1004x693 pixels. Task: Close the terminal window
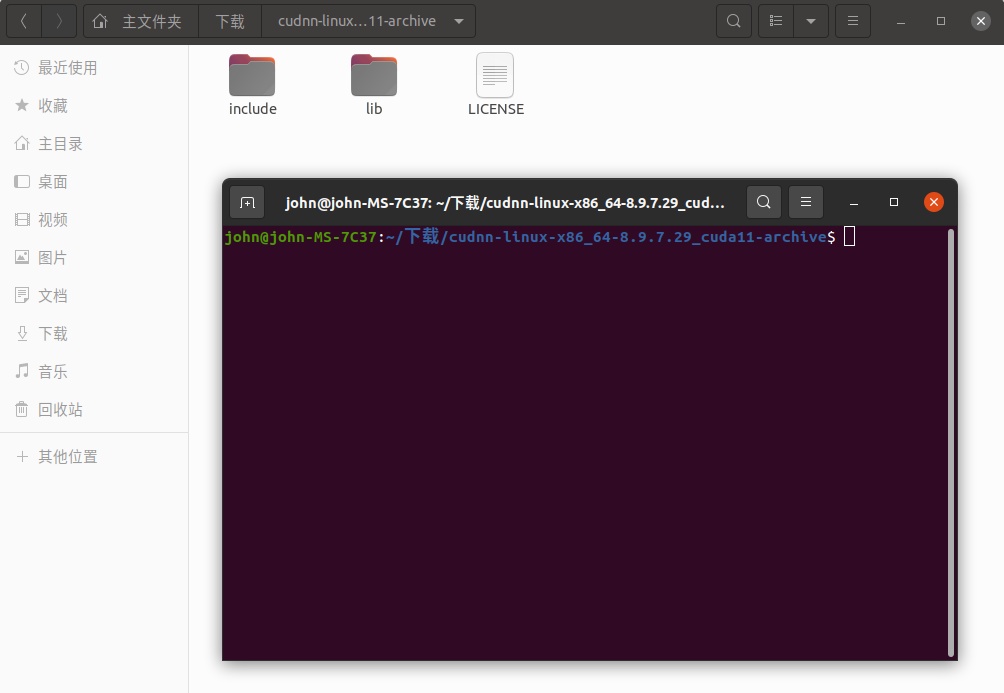coord(934,202)
